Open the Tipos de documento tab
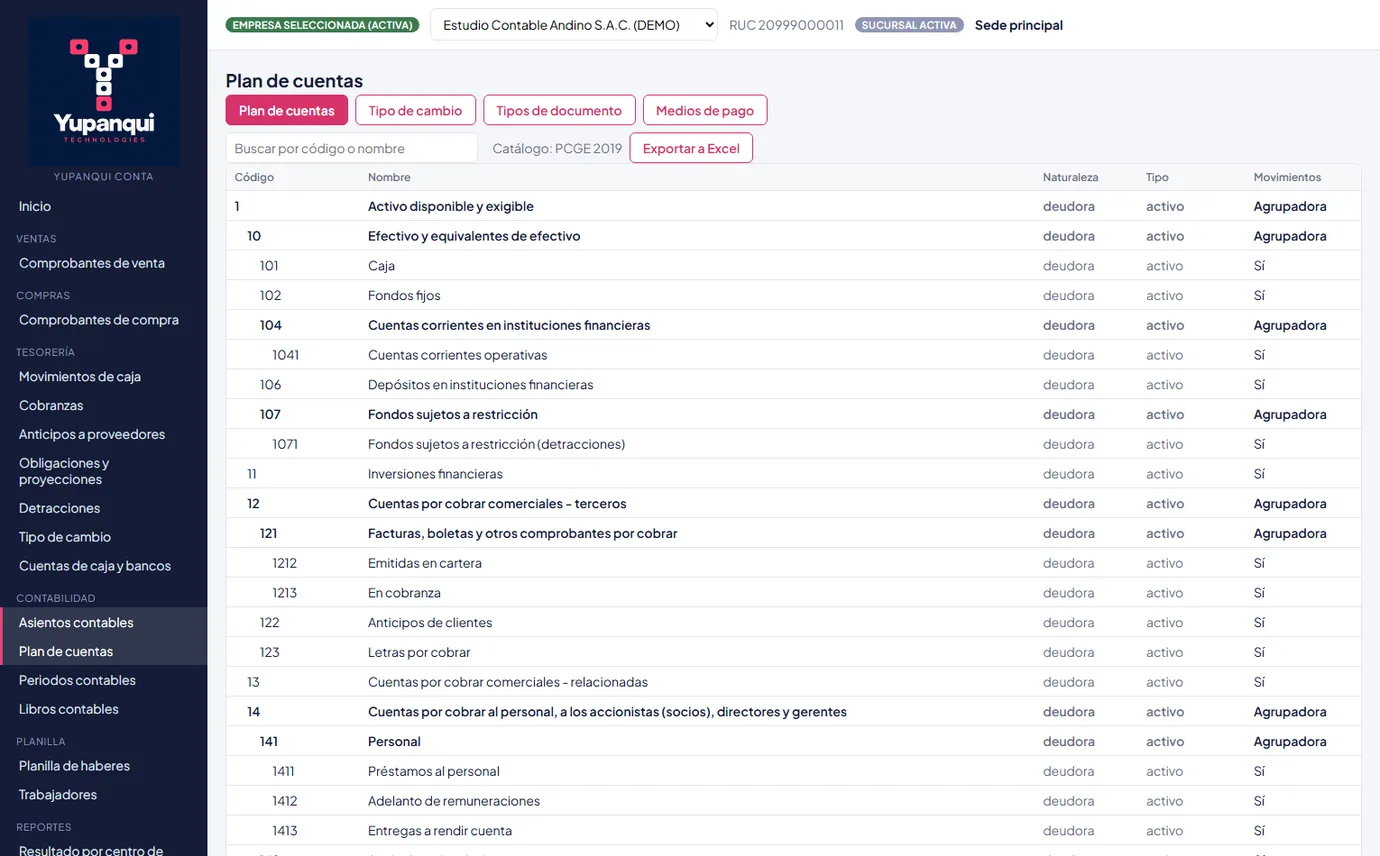 [x=559, y=110]
